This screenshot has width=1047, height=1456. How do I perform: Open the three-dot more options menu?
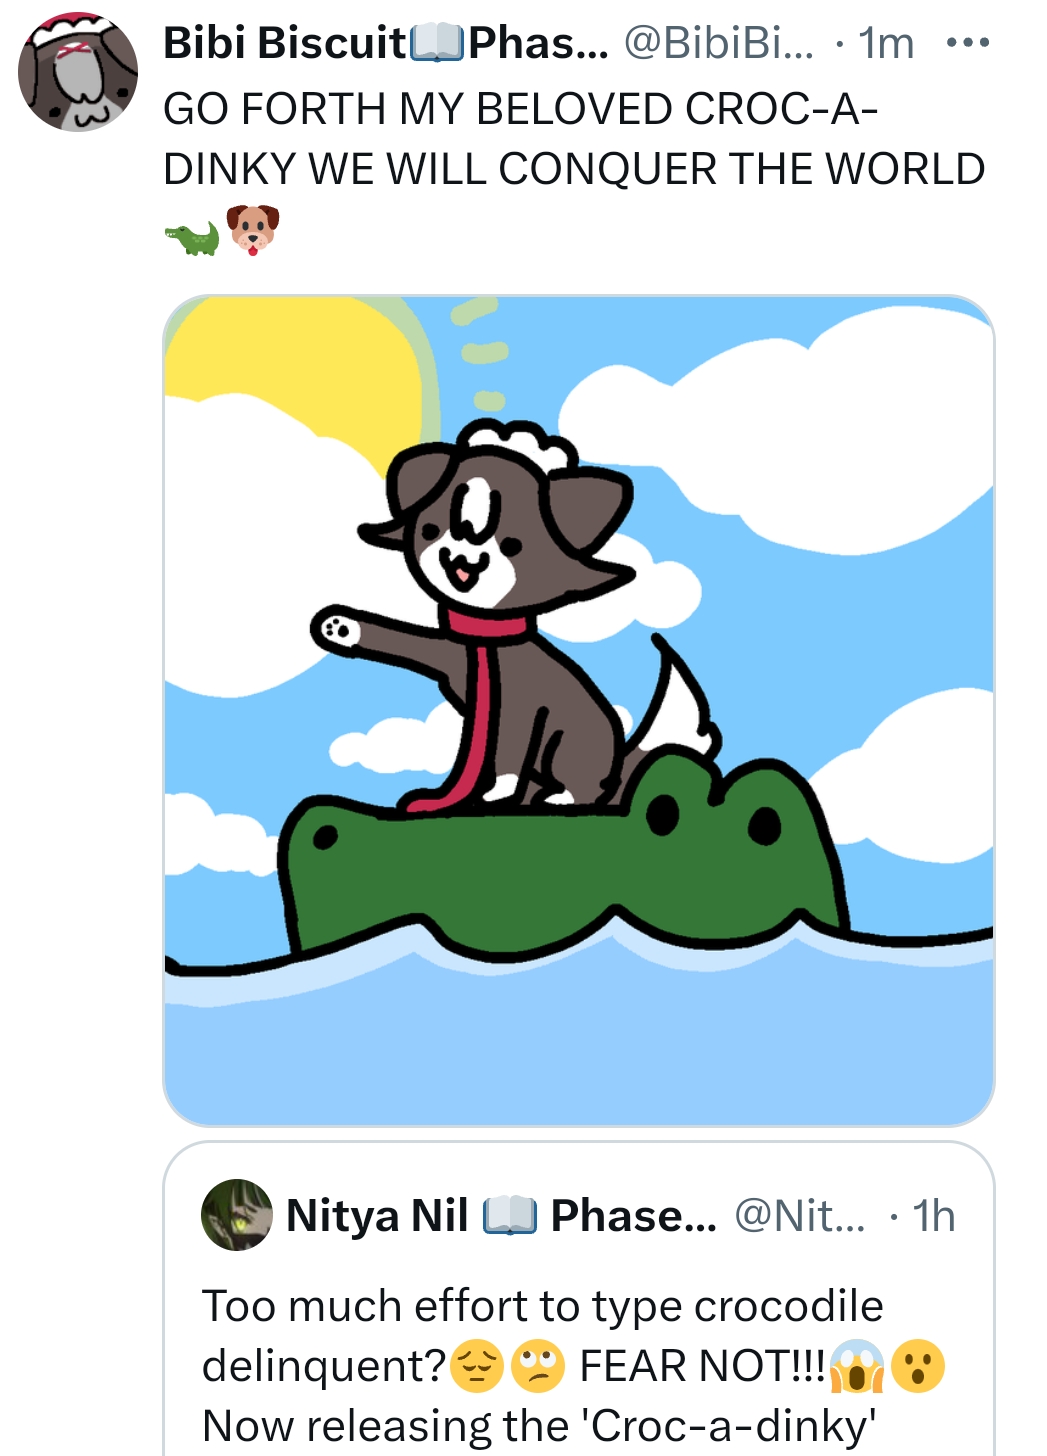click(967, 43)
